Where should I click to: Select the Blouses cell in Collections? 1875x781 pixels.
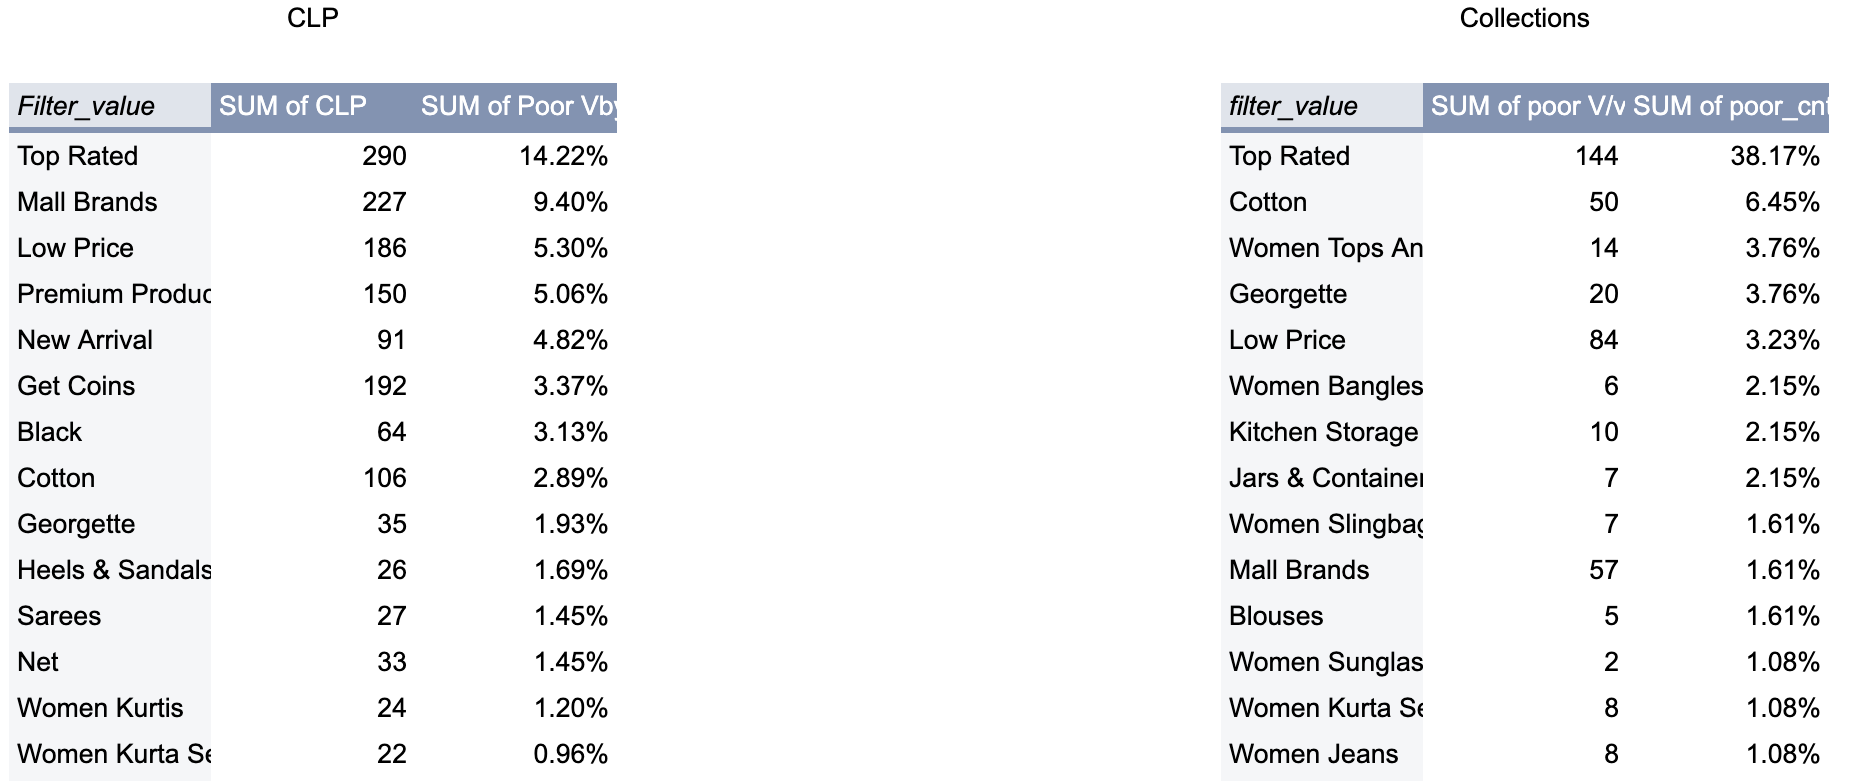tap(1276, 616)
